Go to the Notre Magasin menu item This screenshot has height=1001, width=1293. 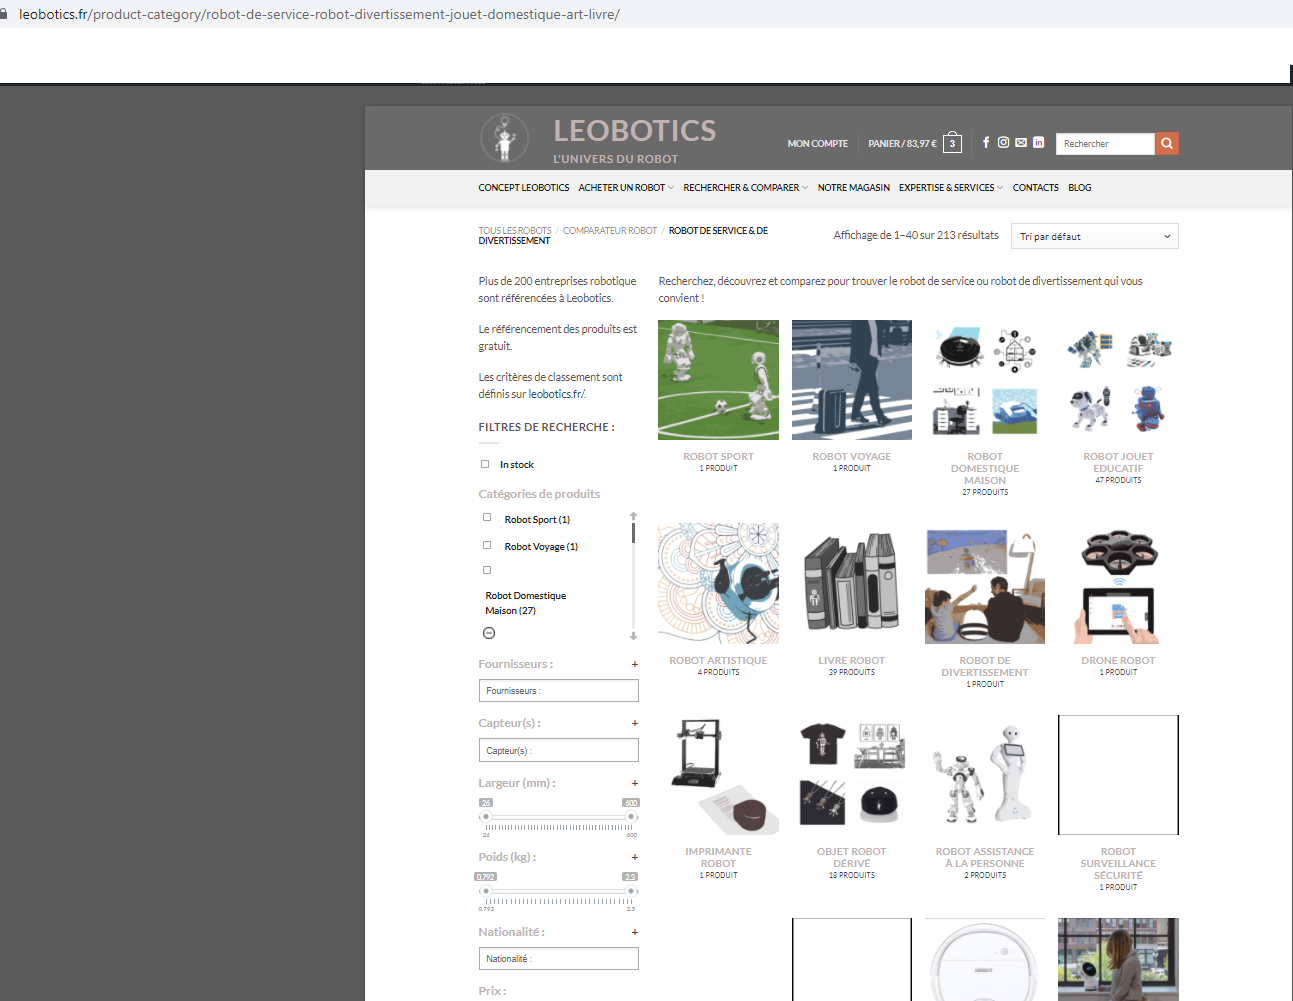click(x=853, y=188)
